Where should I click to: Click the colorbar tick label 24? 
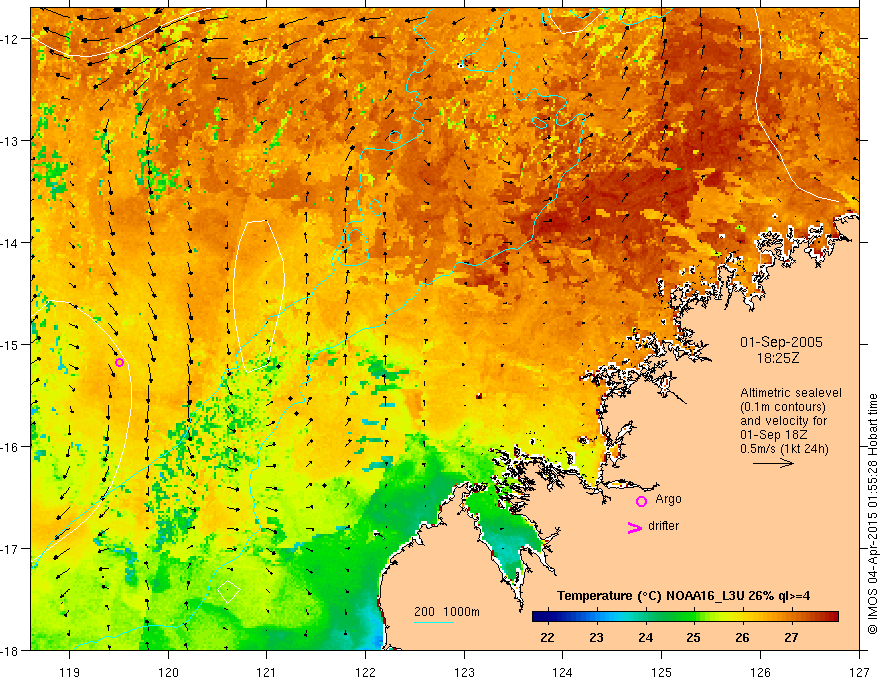tap(645, 638)
